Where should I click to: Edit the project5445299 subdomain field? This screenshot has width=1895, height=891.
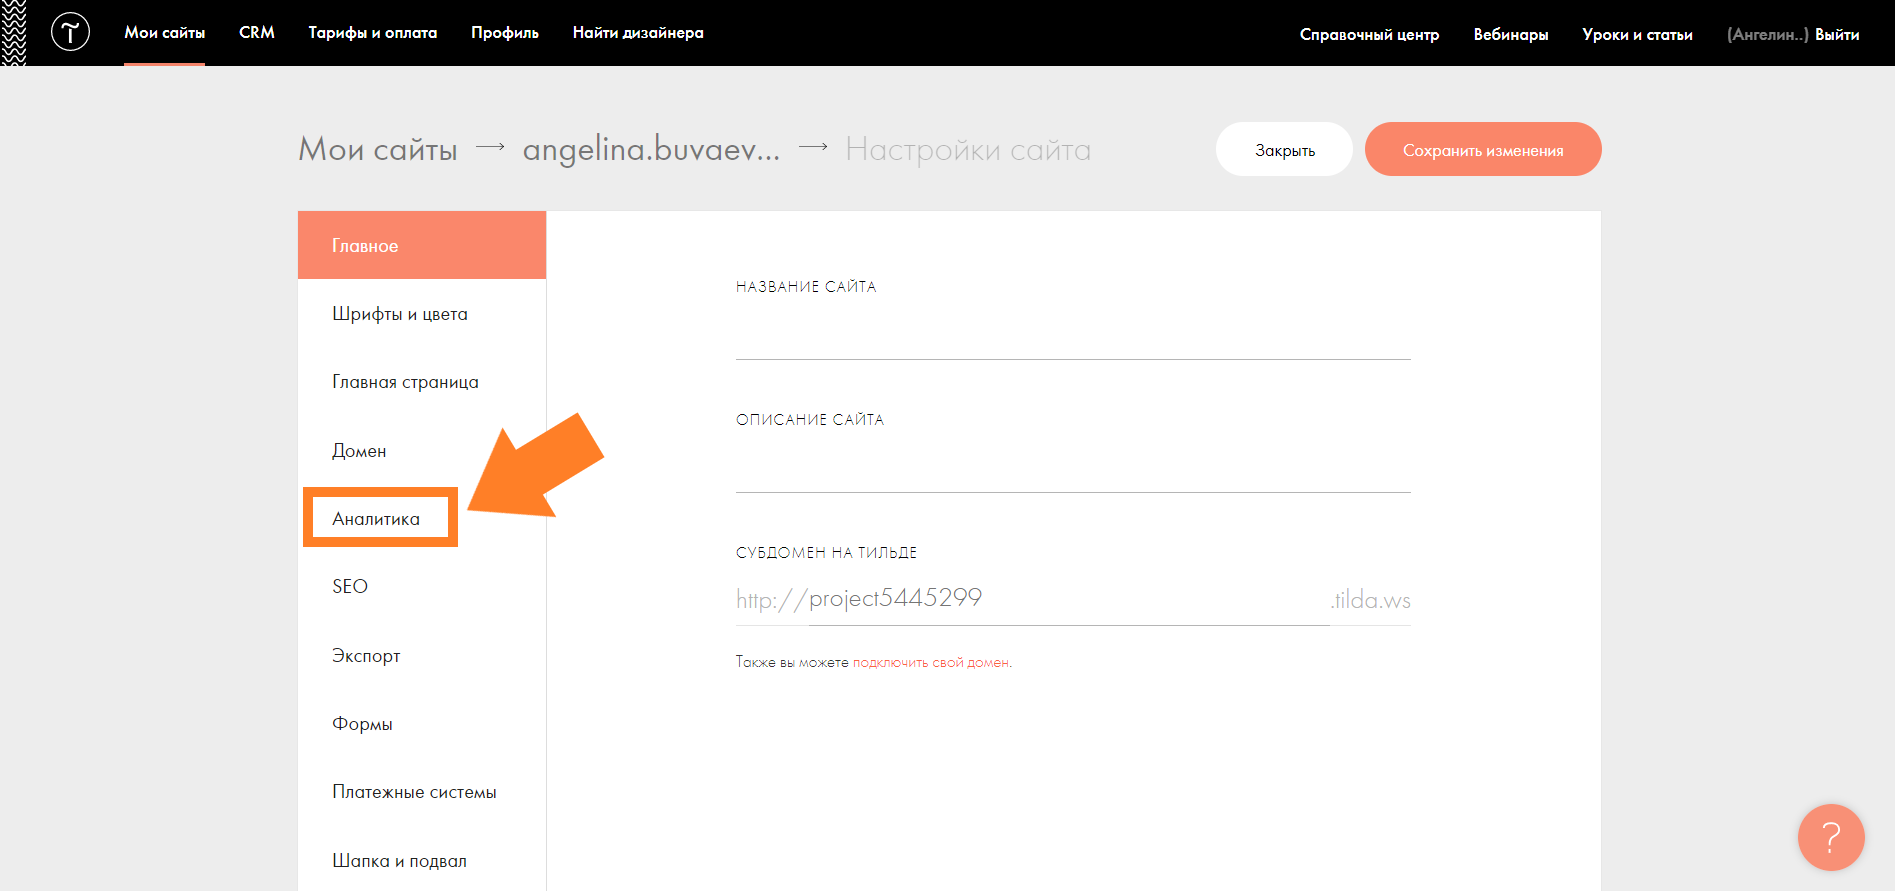(1066, 599)
